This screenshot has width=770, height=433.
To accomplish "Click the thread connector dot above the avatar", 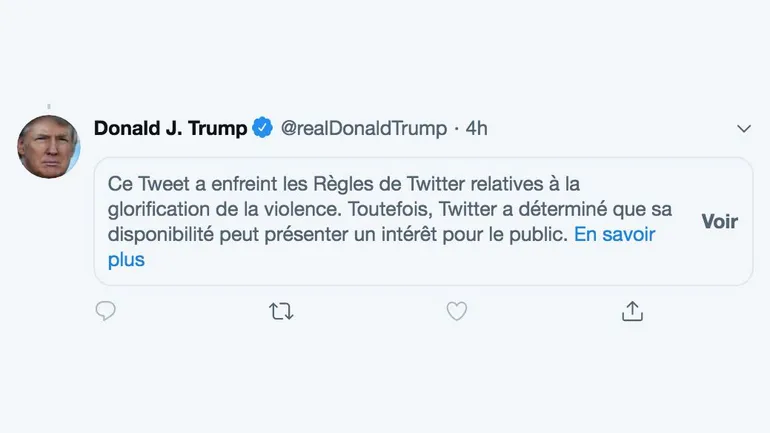I will click(48, 105).
